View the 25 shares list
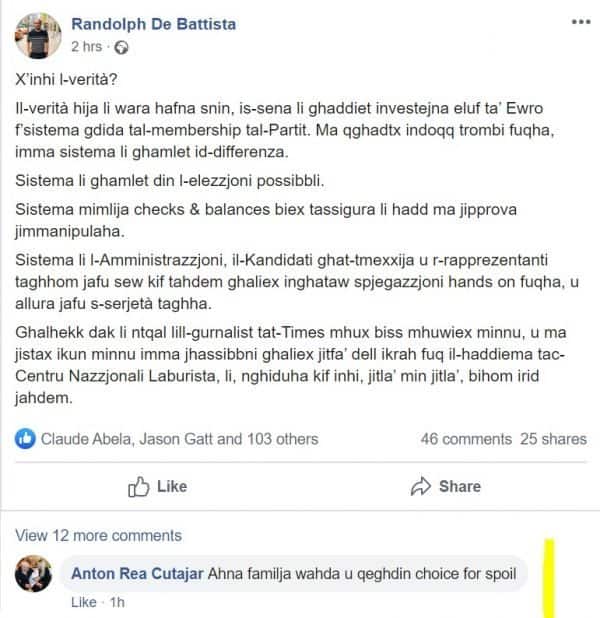Viewport: 600px width, 618px height. tap(553, 439)
